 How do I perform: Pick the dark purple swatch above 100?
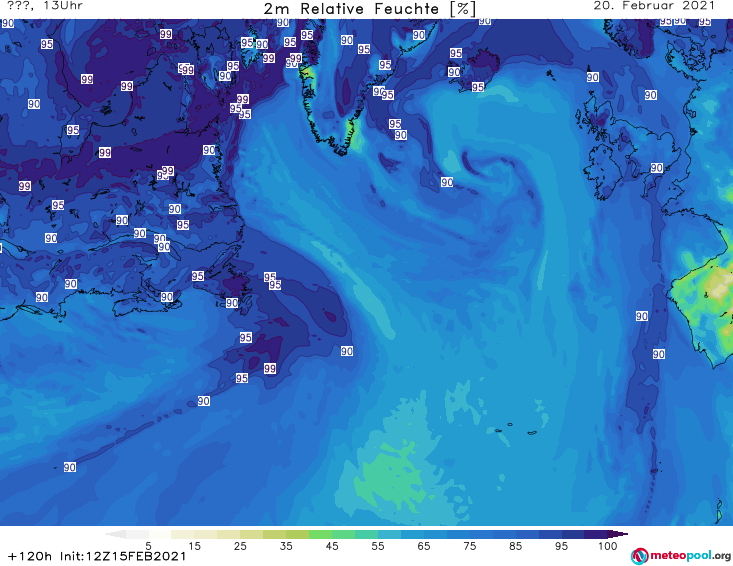coord(596,534)
